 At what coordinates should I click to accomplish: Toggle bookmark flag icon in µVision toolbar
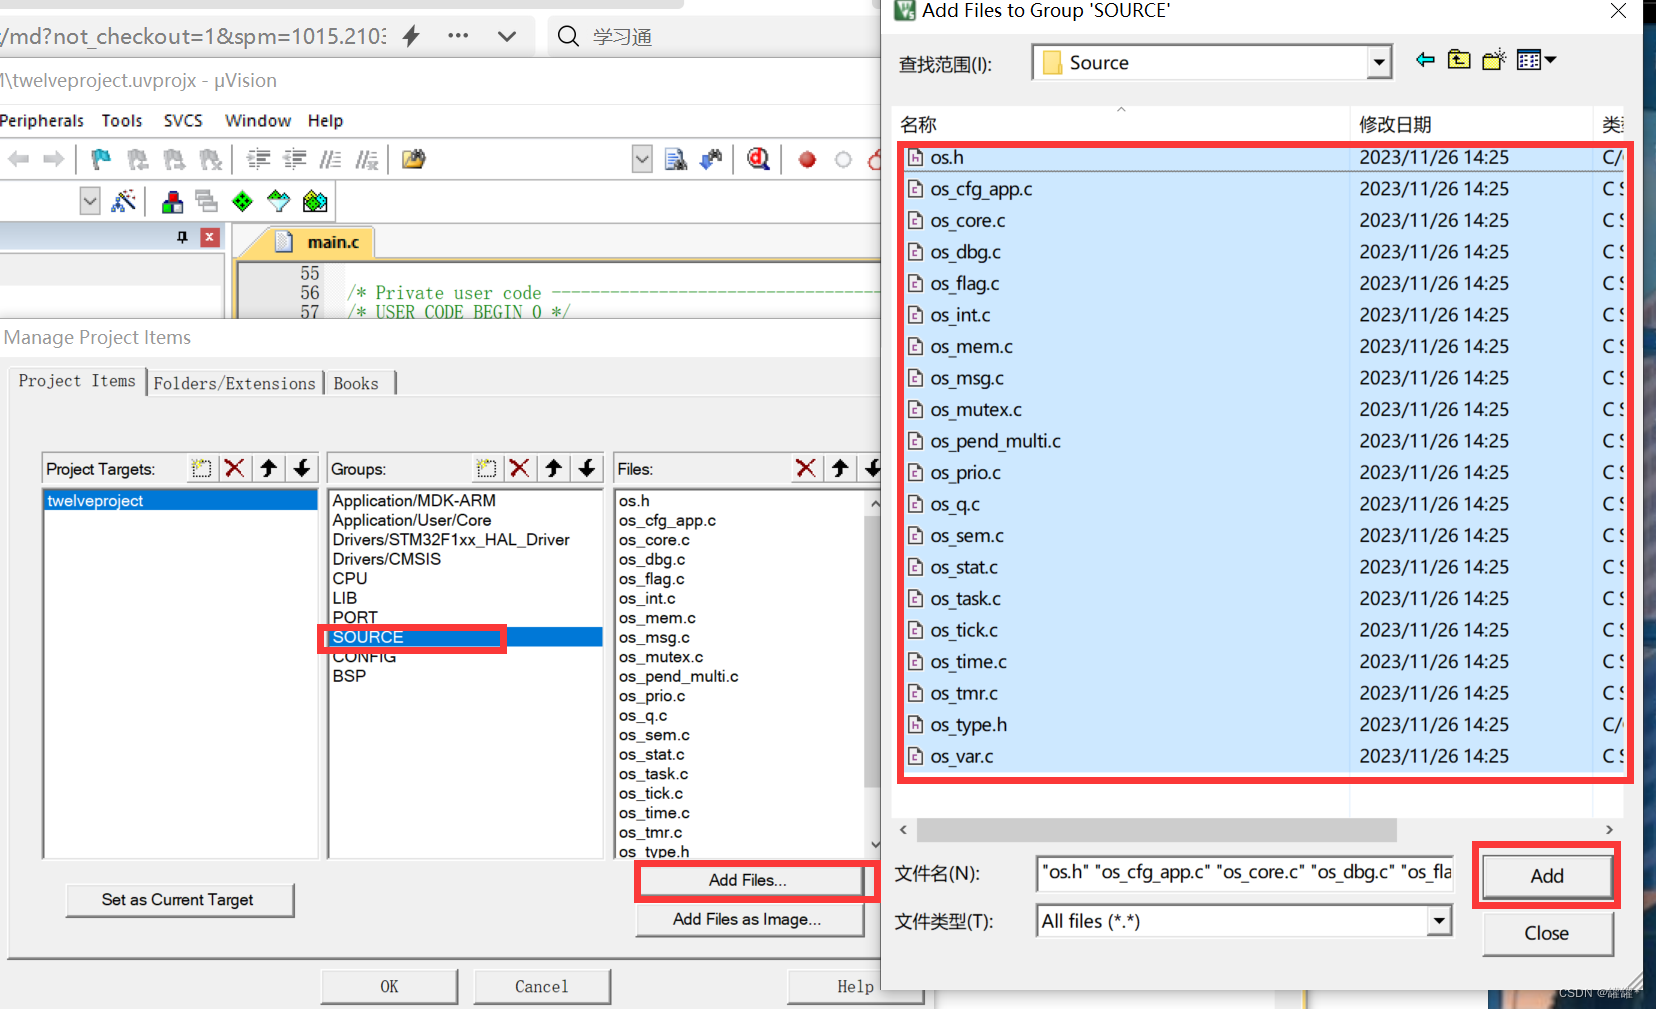pos(101,159)
